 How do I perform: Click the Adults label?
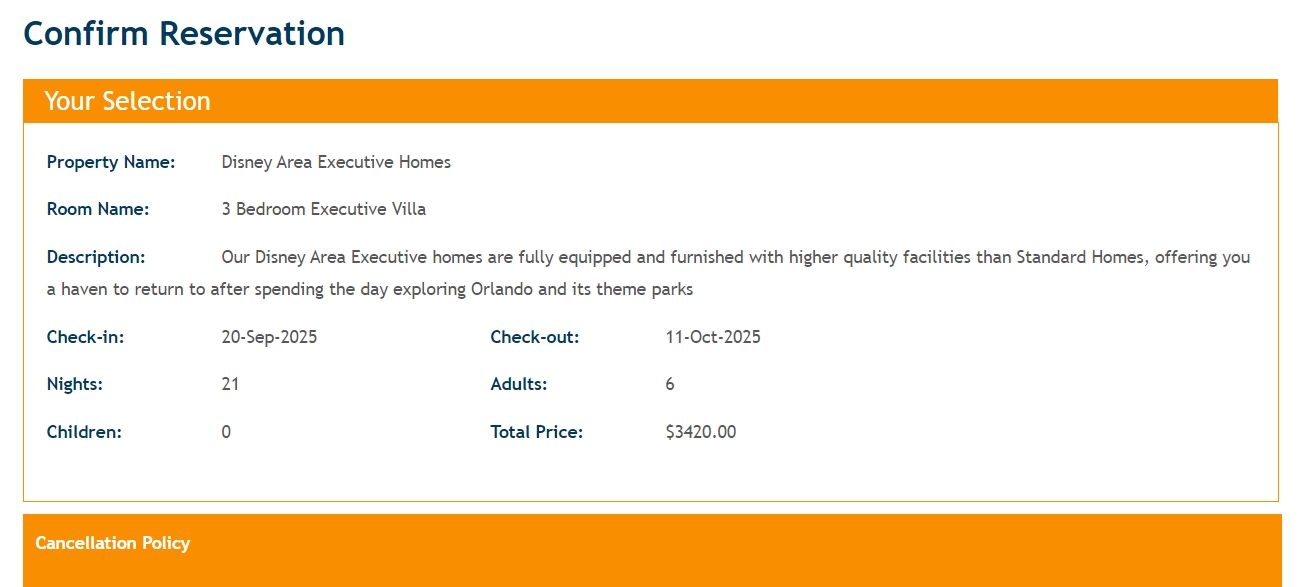519,384
